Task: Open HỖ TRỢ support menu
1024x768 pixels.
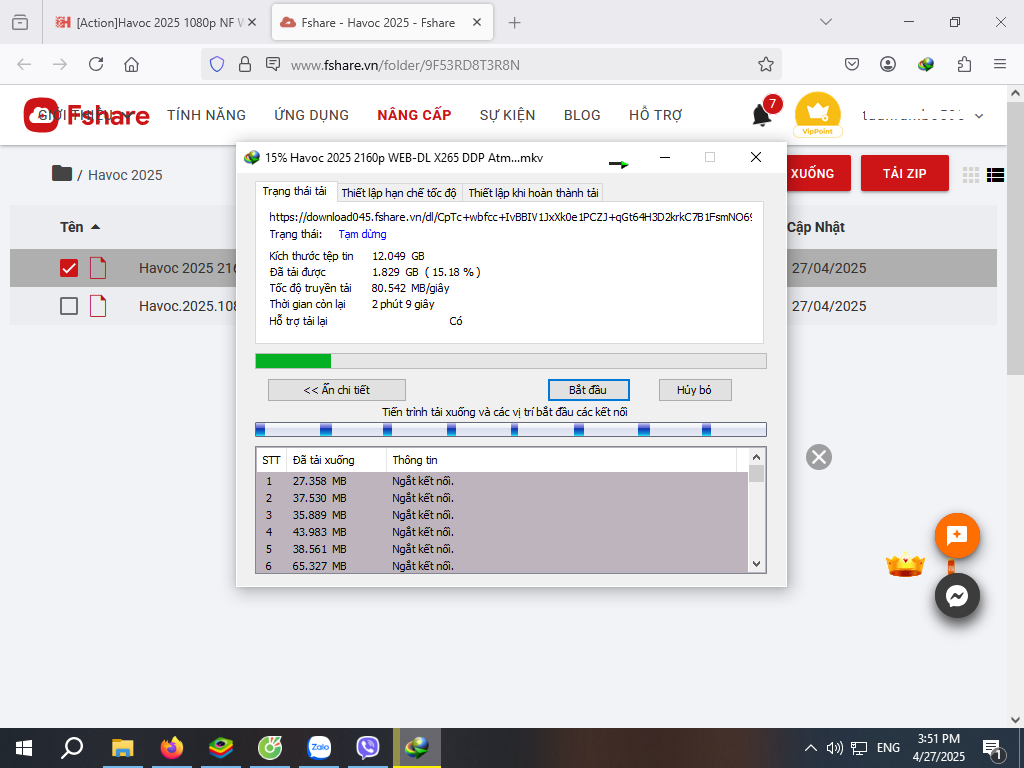Action: 656,115
